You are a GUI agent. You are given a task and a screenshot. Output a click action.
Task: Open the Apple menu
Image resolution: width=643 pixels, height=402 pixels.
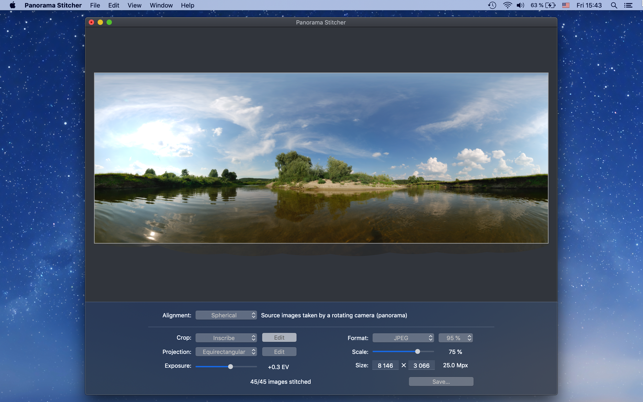[x=12, y=5]
